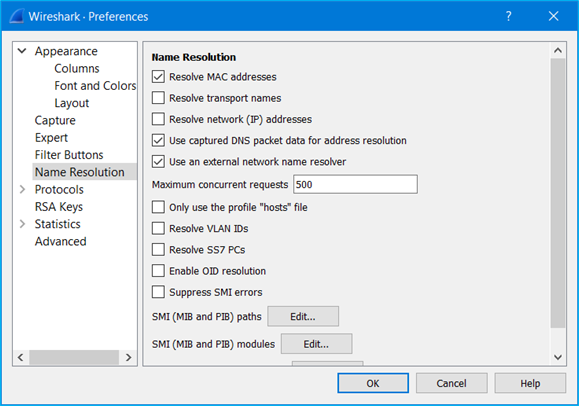
Task: Expand the Statistics tree node
Action: click(22, 224)
